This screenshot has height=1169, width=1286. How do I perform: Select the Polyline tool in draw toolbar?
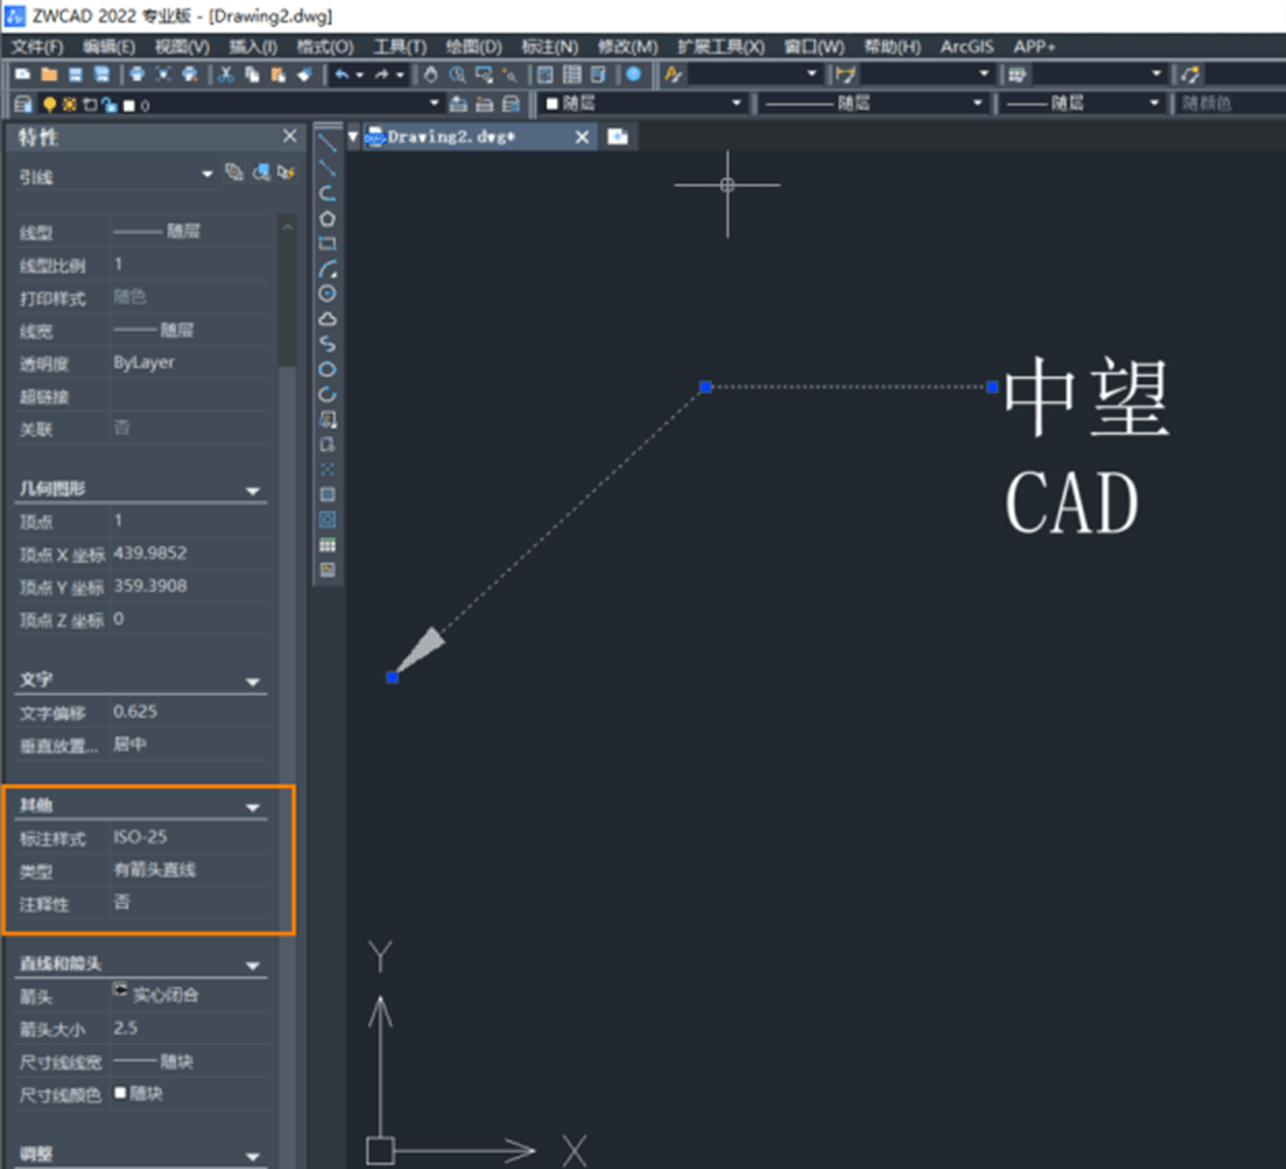[x=327, y=193]
